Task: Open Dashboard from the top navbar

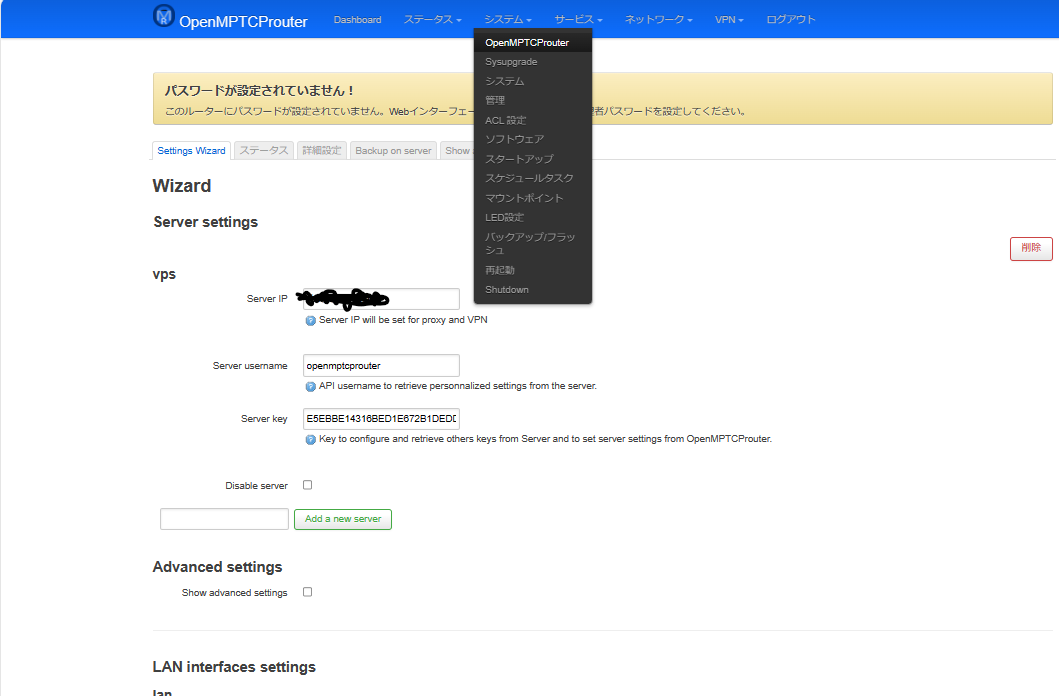Action: tap(357, 20)
